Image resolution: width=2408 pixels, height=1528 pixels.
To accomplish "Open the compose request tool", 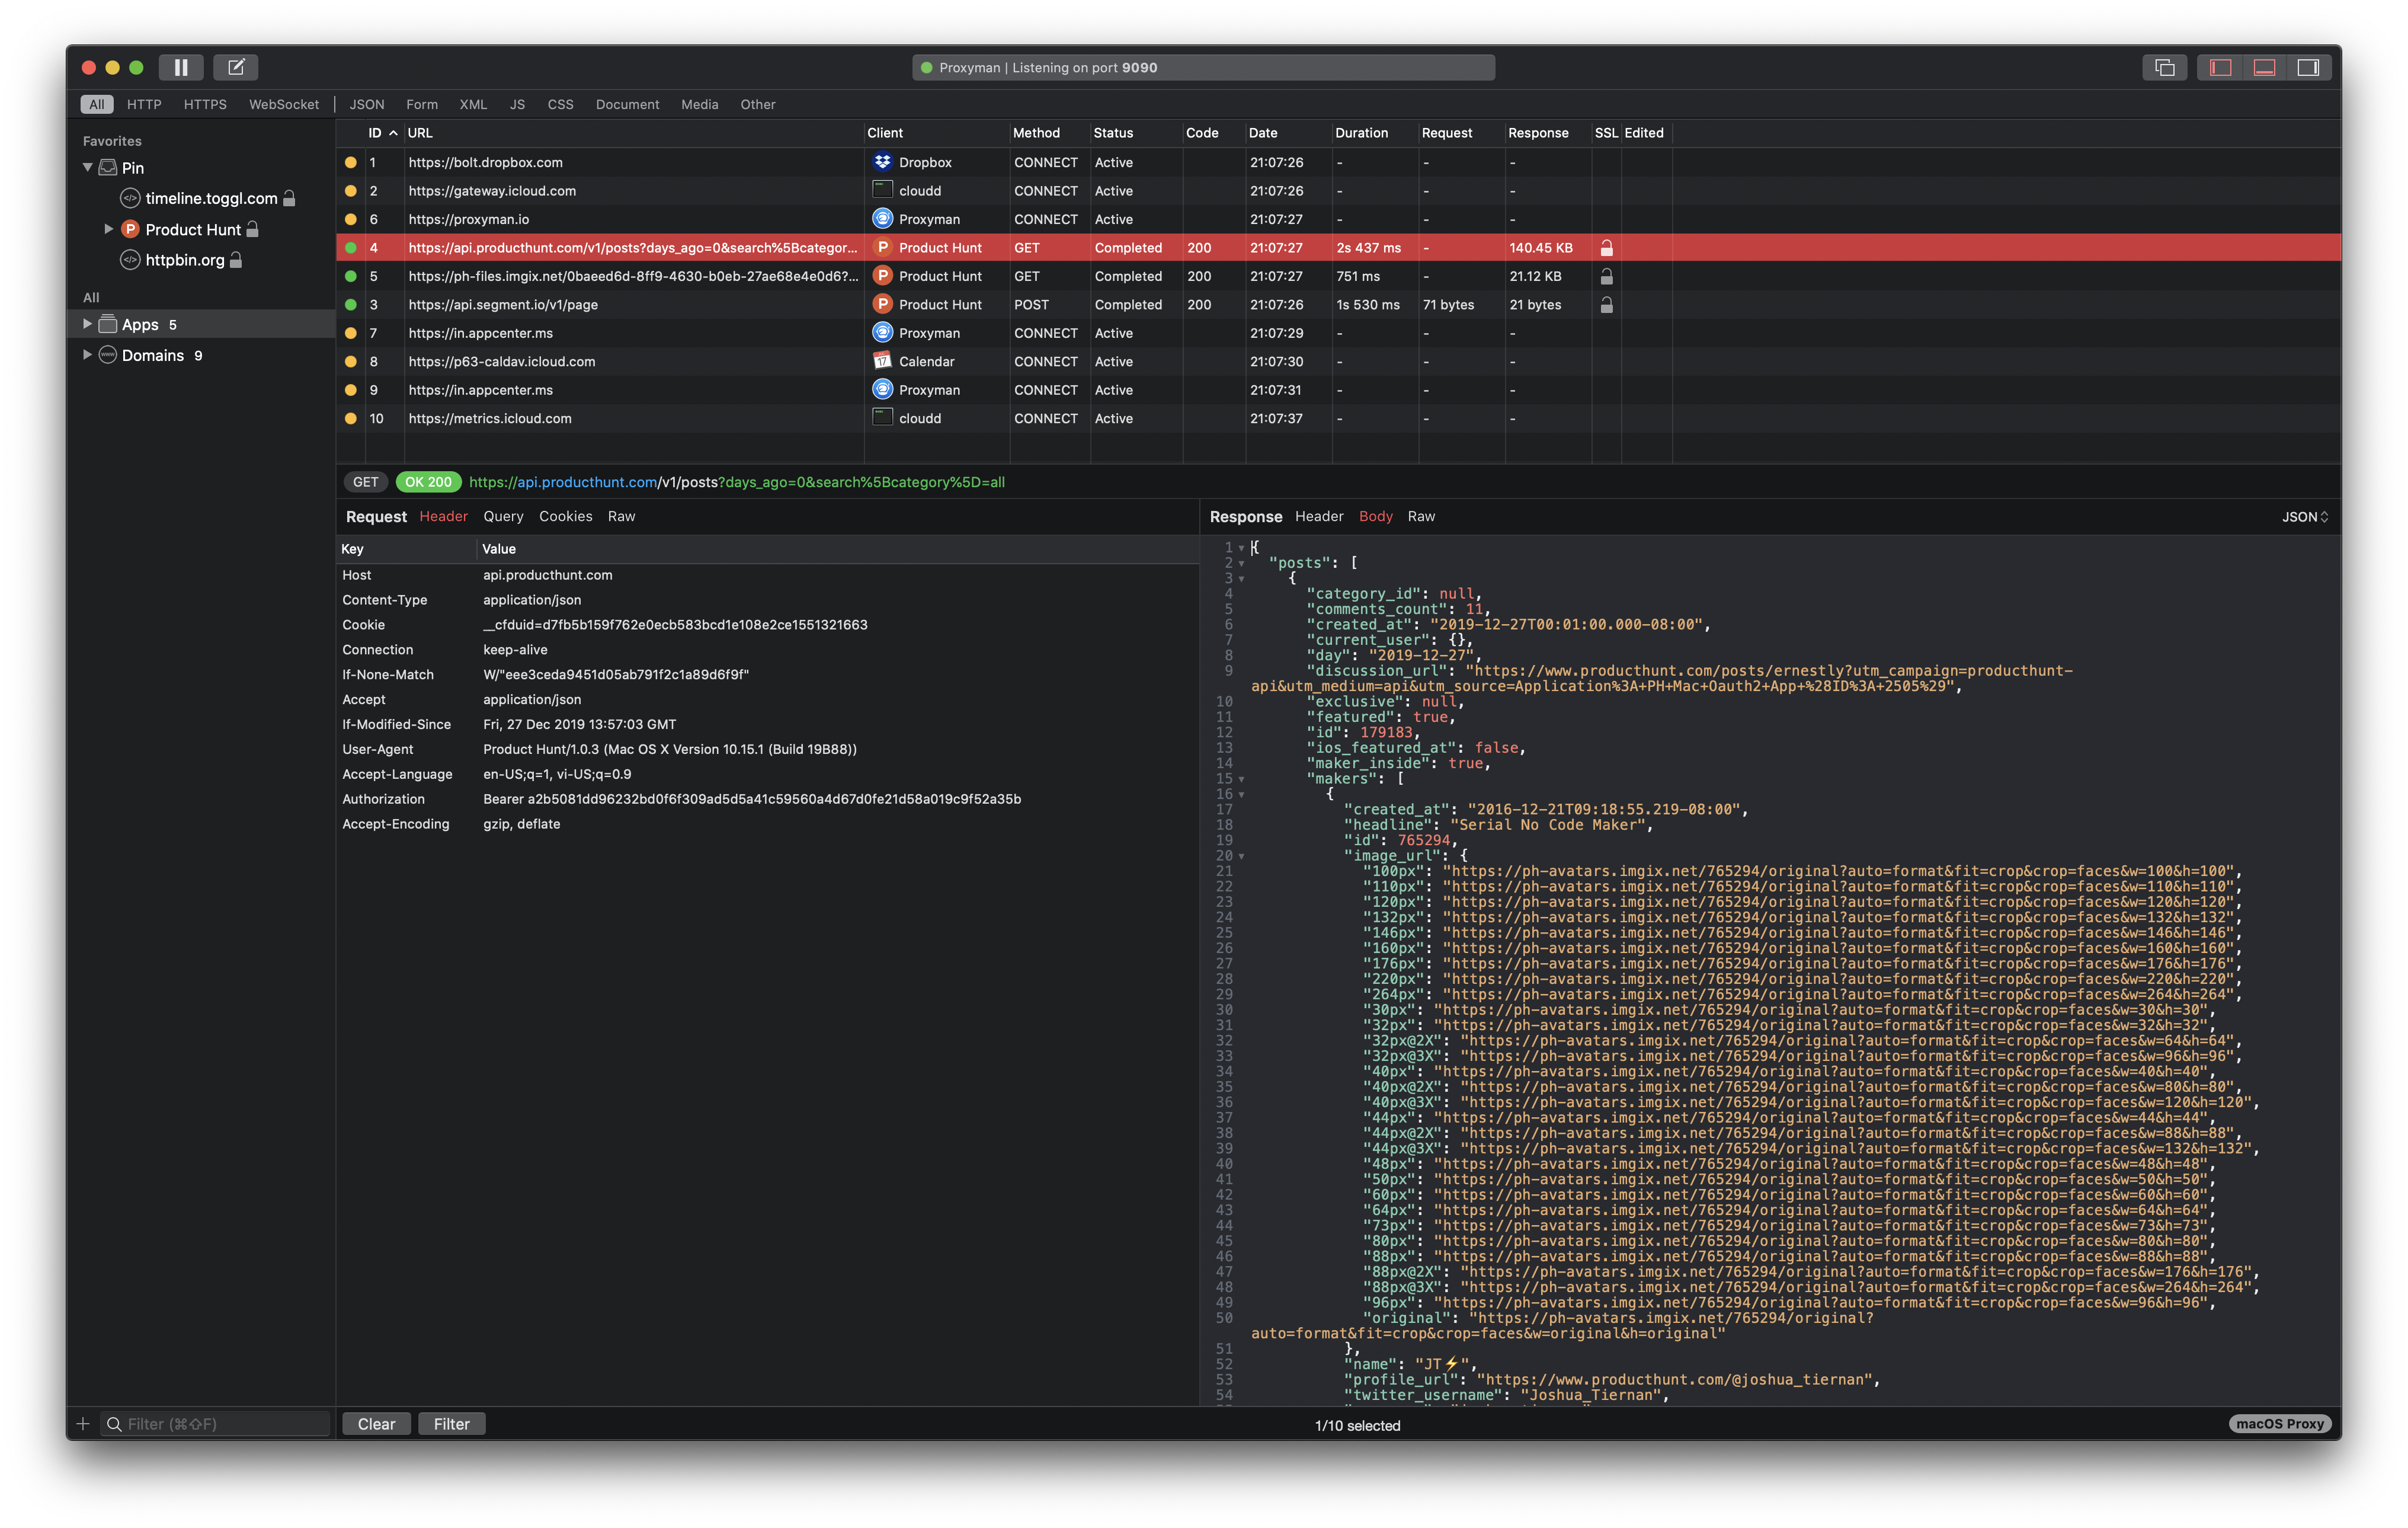I will 236,67.
